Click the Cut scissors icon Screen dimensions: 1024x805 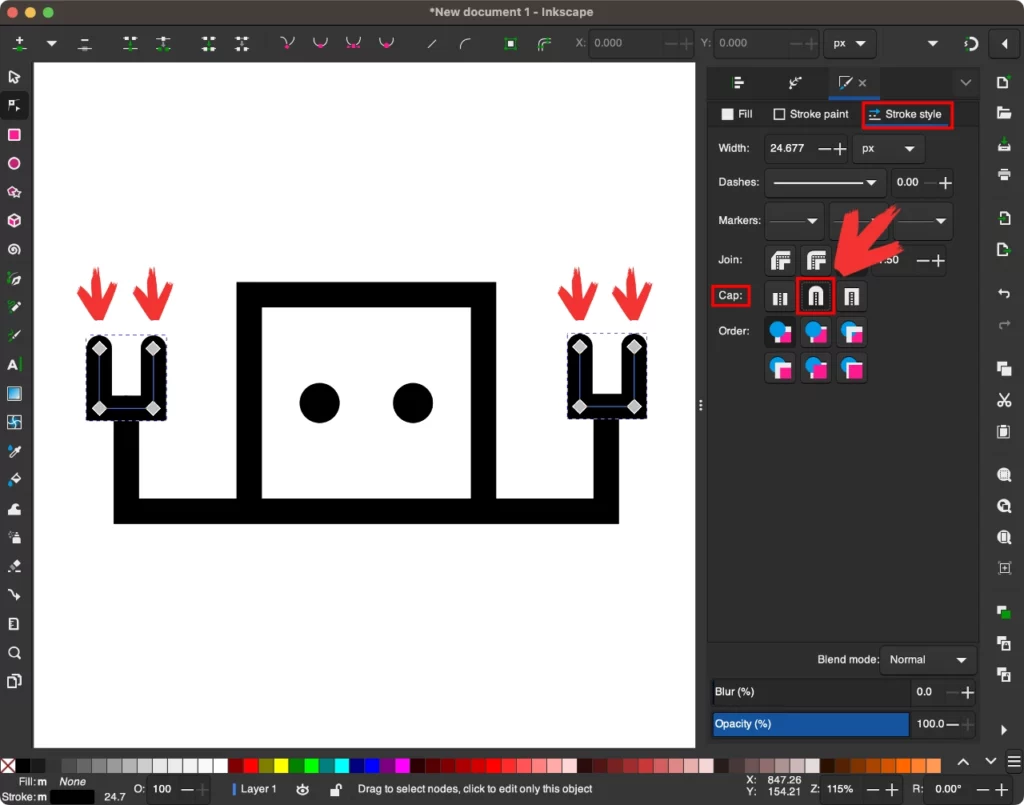coord(1004,400)
